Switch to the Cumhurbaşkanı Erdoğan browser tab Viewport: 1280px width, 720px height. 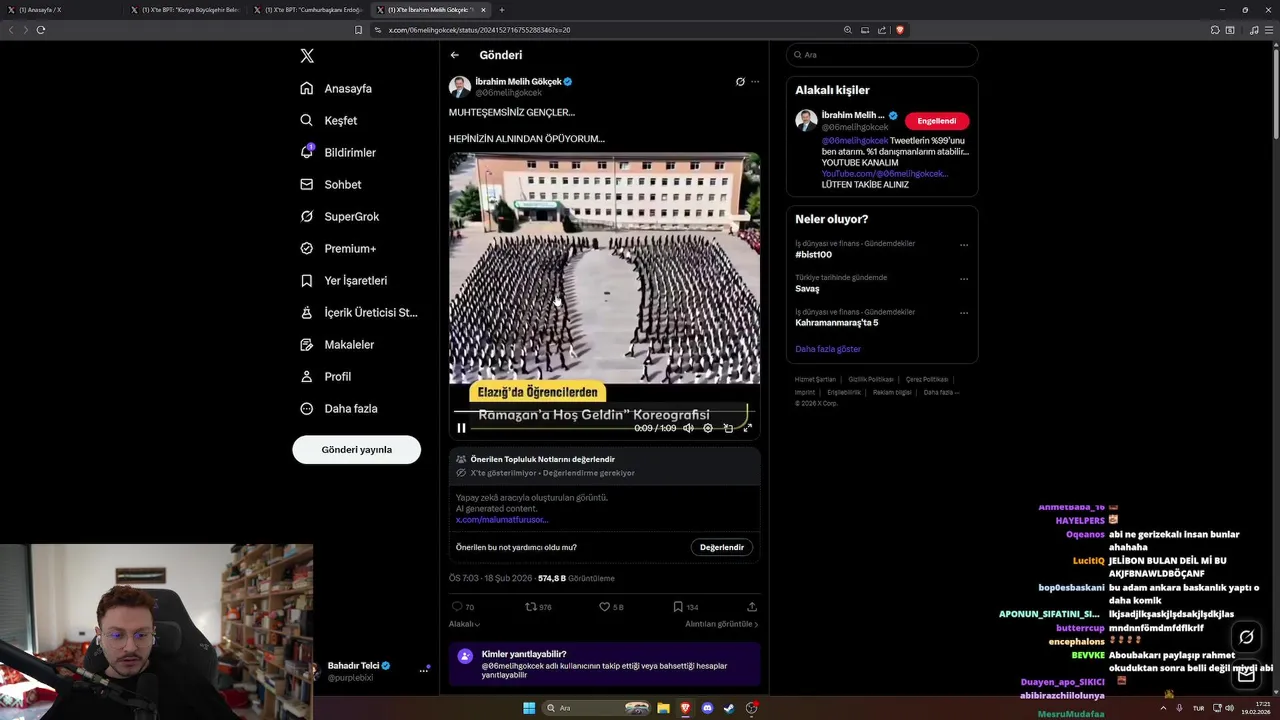pyautogui.click(x=308, y=10)
